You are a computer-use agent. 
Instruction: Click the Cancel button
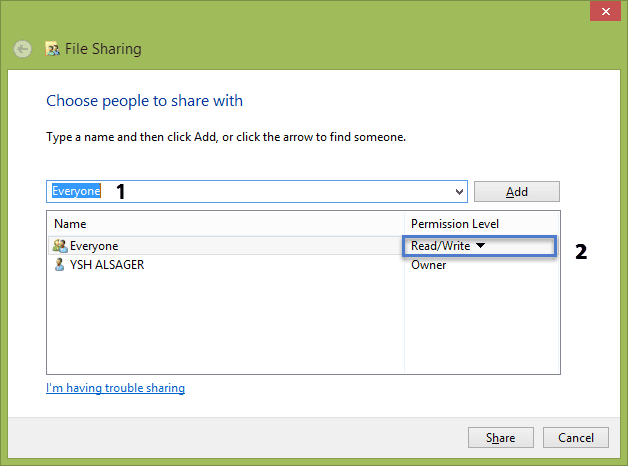(x=576, y=438)
